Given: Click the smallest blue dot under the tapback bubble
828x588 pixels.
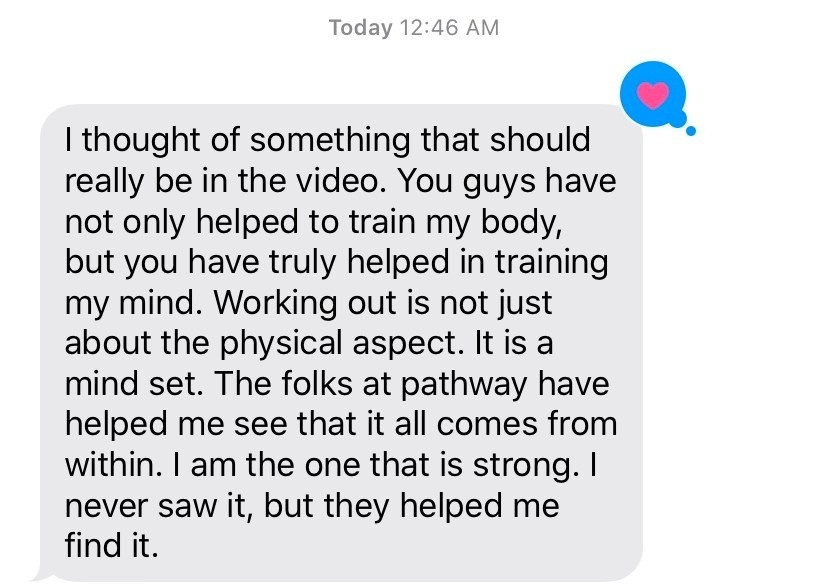Looking at the screenshot, I should 691,131.
